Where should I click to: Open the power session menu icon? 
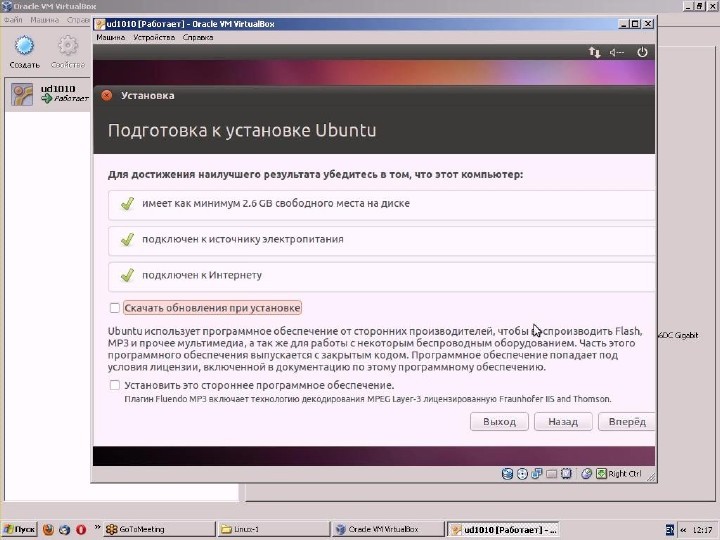pos(642,52)
